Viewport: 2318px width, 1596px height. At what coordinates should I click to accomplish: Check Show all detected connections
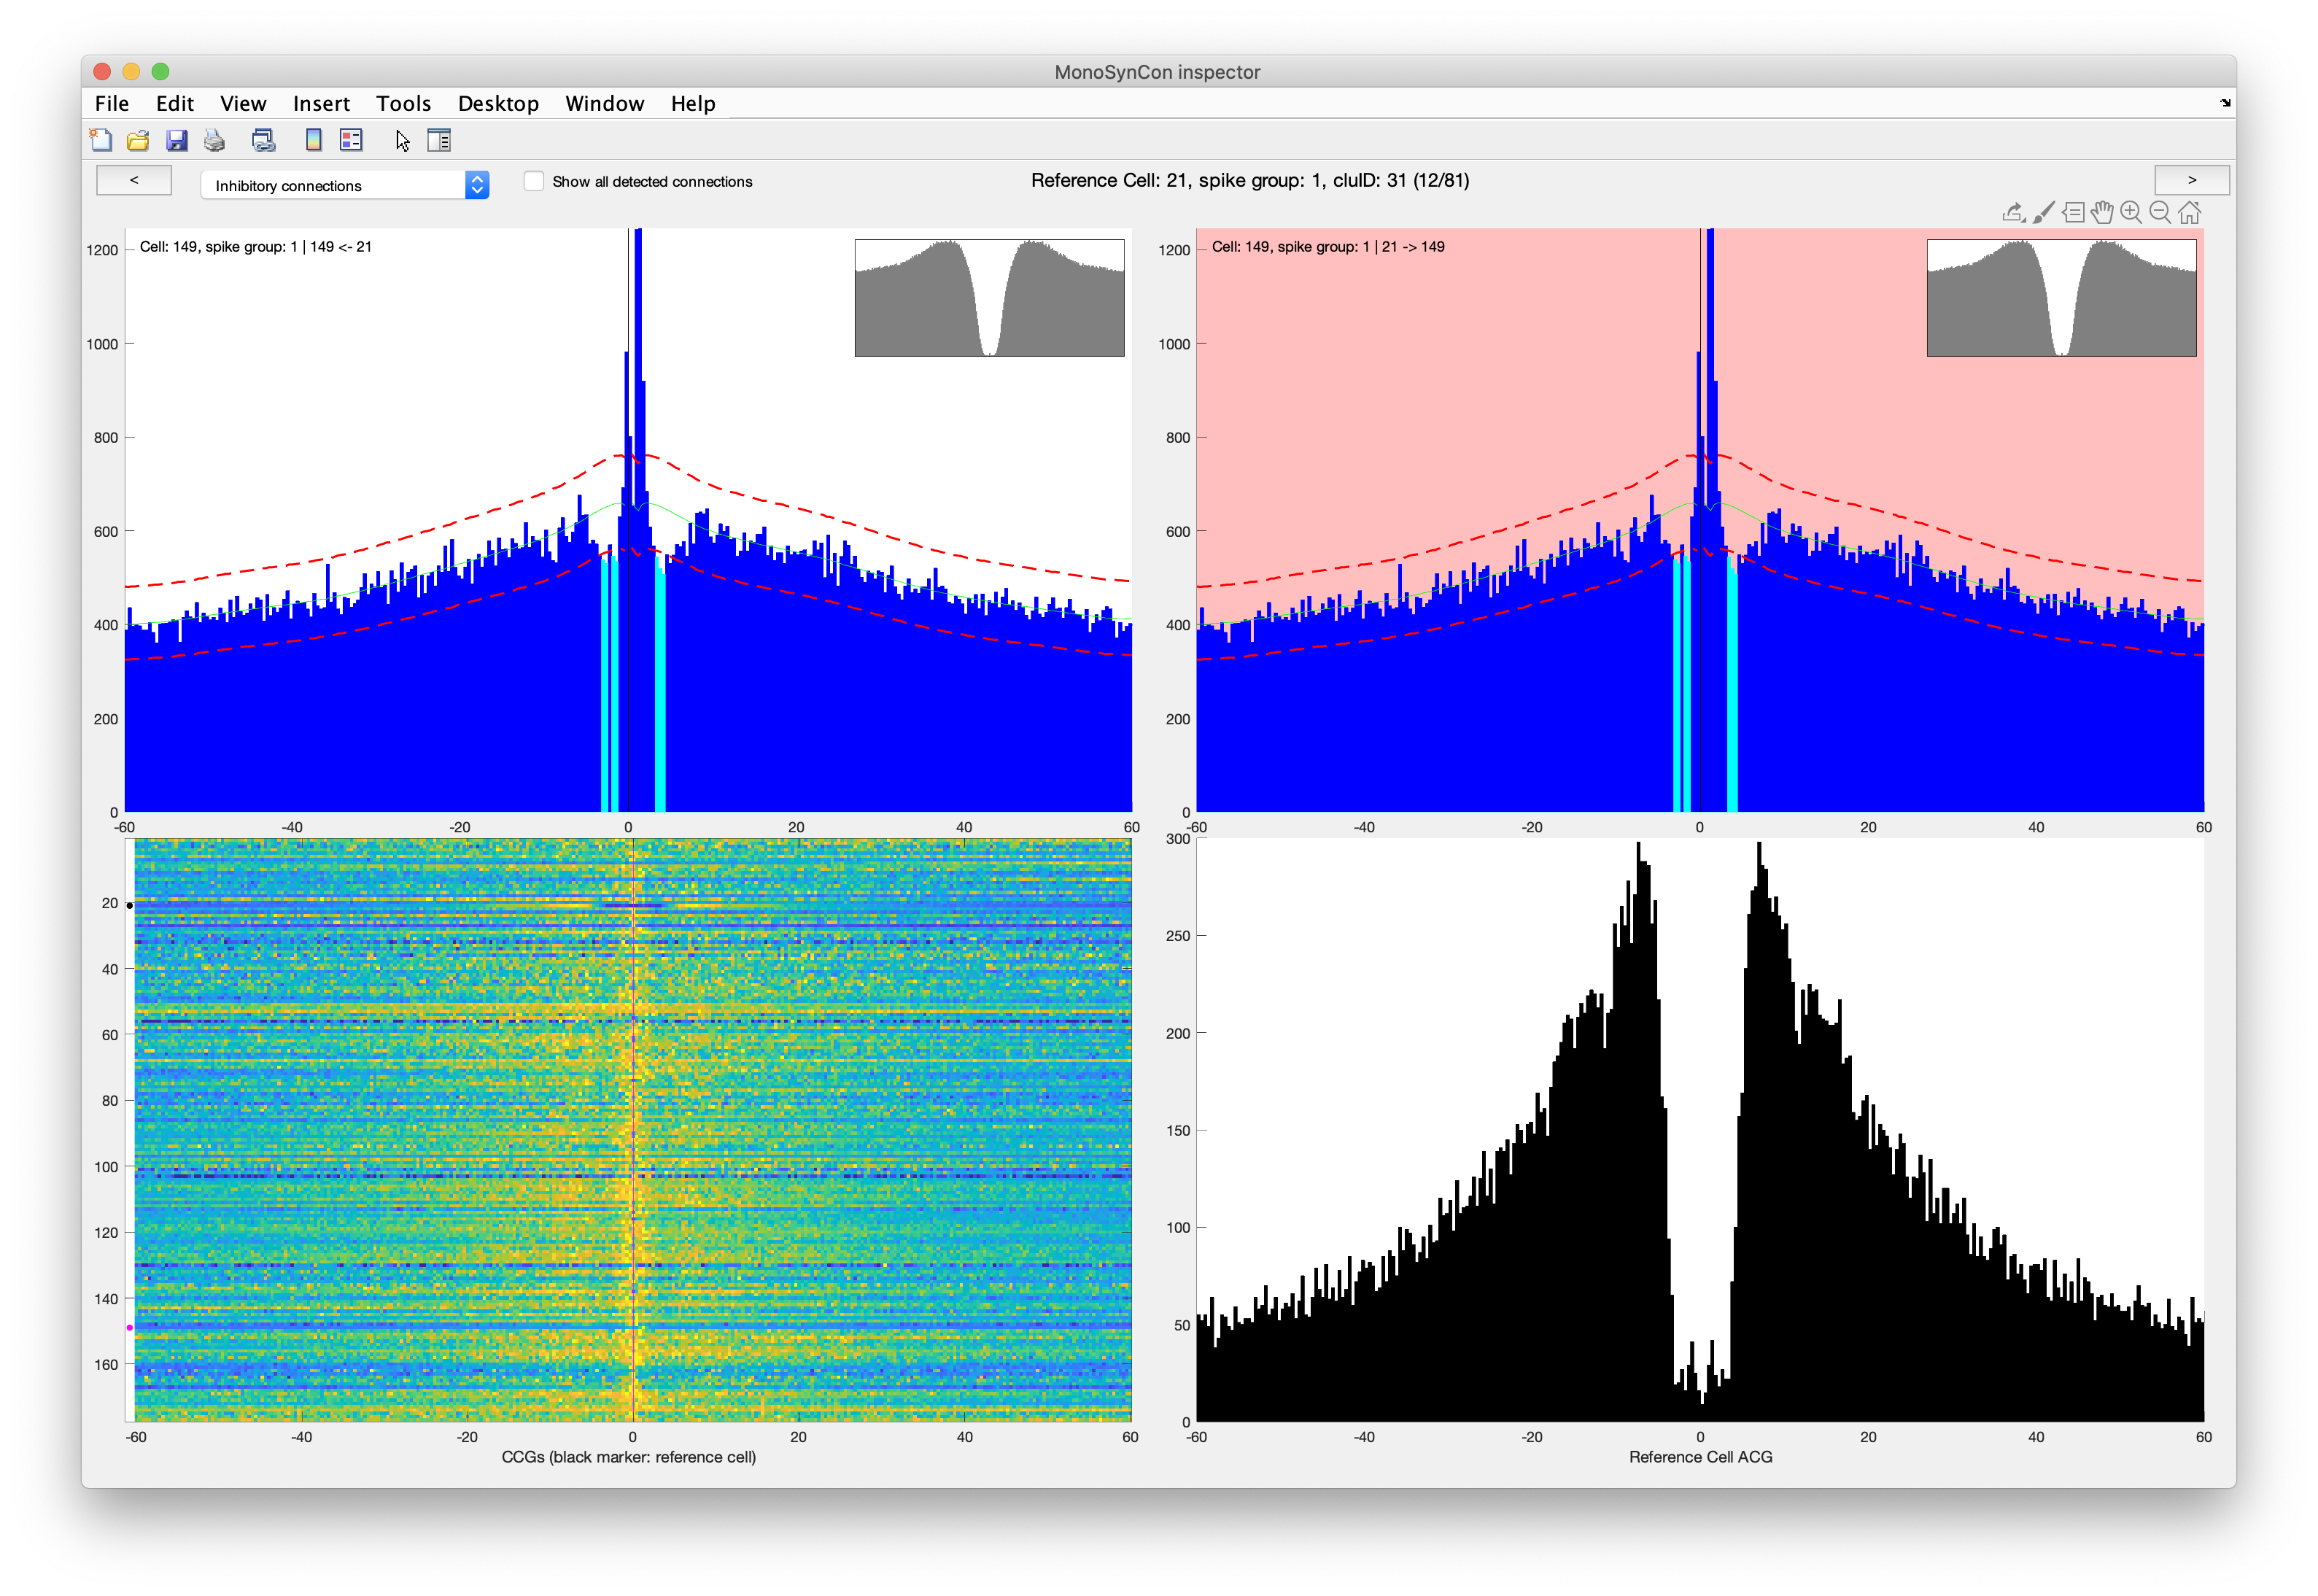coord(534,181)
